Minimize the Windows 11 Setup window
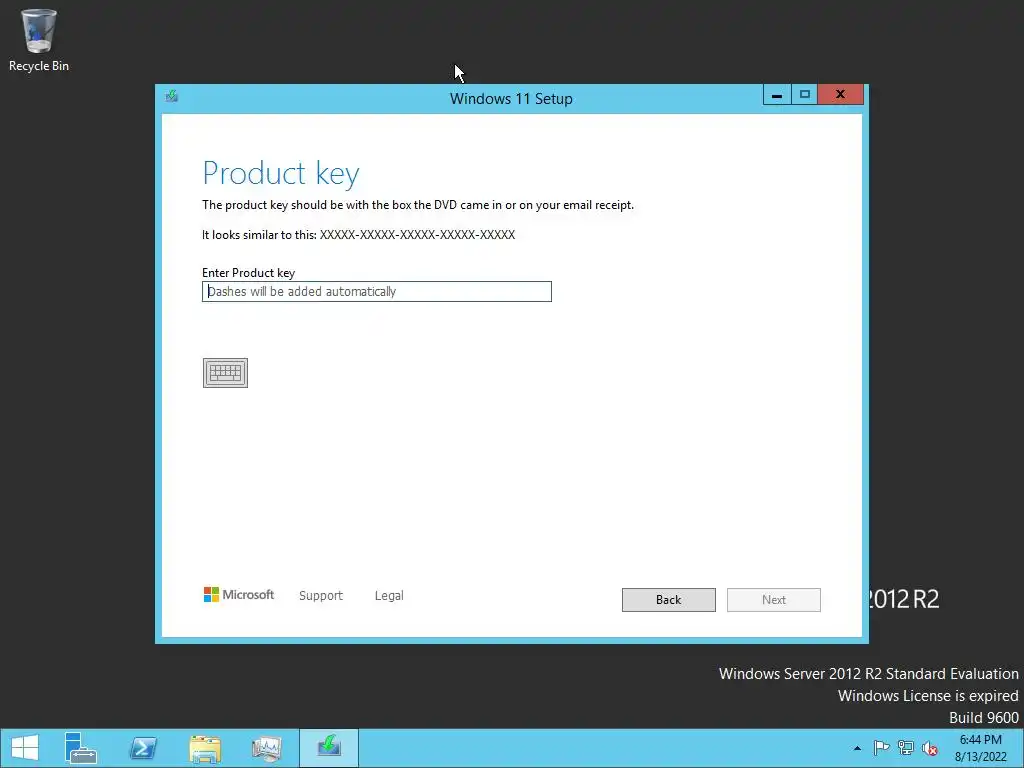 tap(777, 95)
